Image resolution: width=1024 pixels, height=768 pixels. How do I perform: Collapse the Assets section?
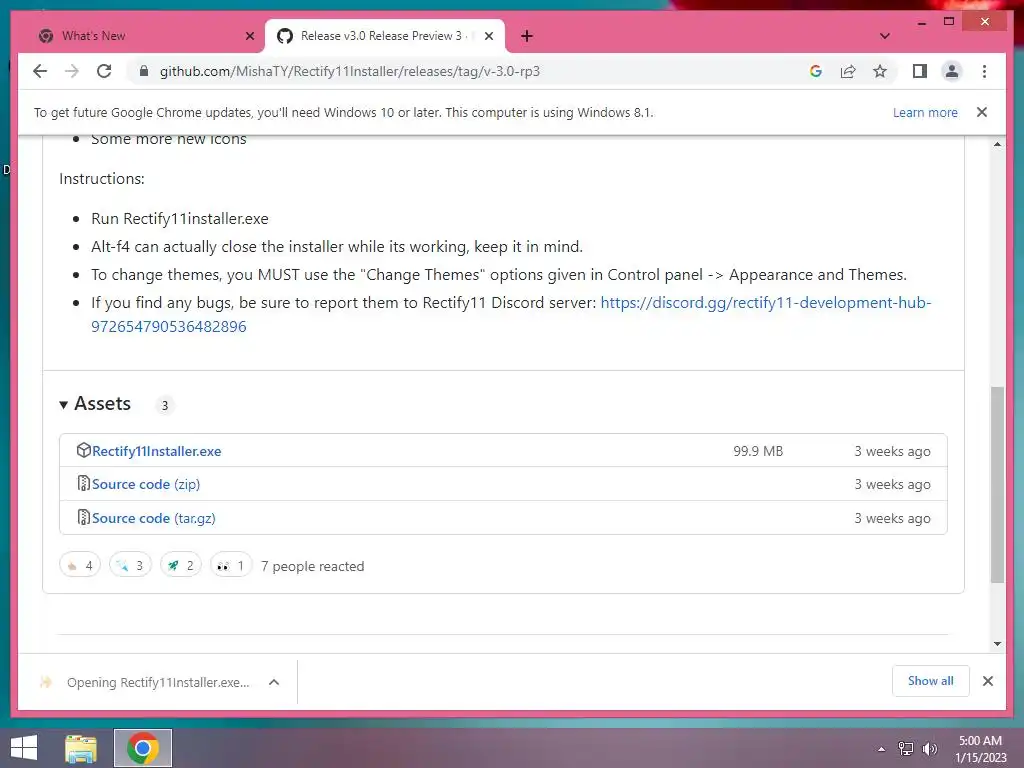click(x=95, y=404)
